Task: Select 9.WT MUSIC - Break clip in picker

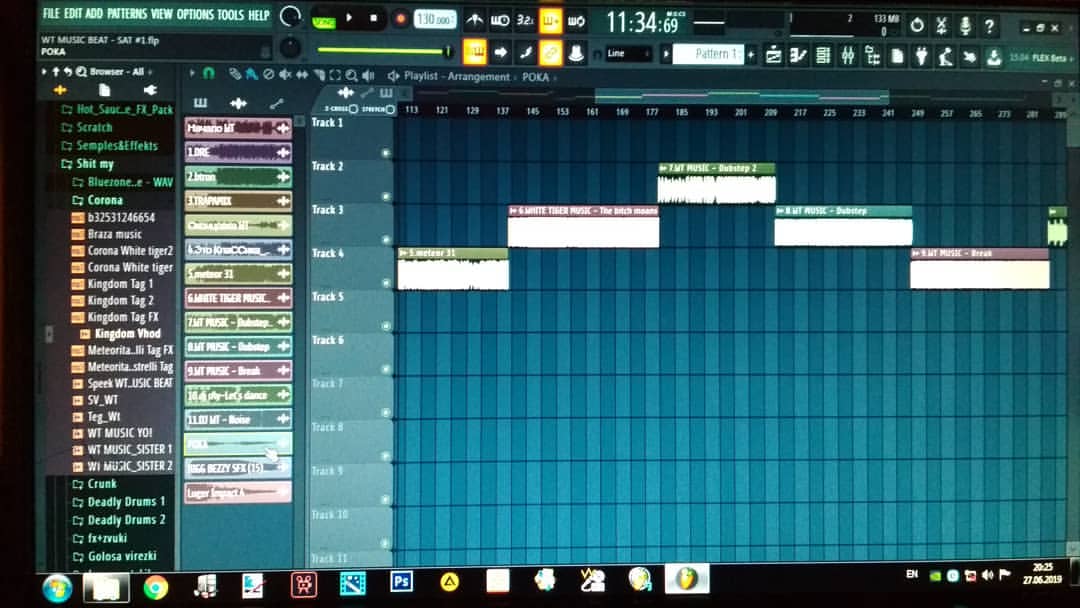Action: click(238, 370)
